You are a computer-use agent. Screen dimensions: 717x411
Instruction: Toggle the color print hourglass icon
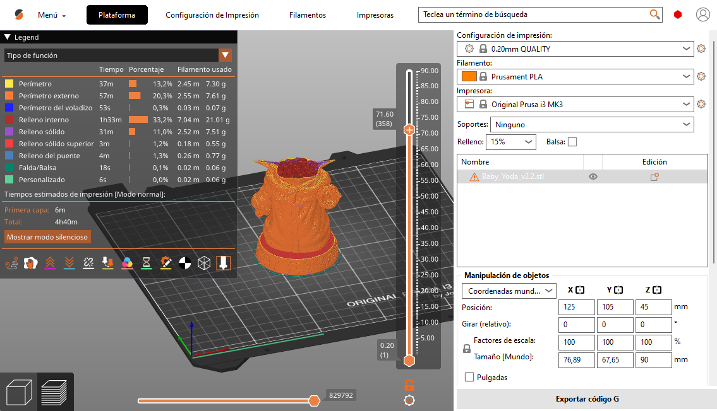pyautogui.click(x=145, y=263)
